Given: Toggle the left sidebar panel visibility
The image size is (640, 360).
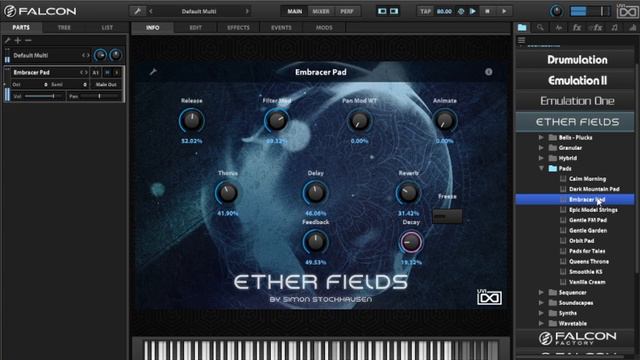Looking at the screenshot, I should (382, 11).
